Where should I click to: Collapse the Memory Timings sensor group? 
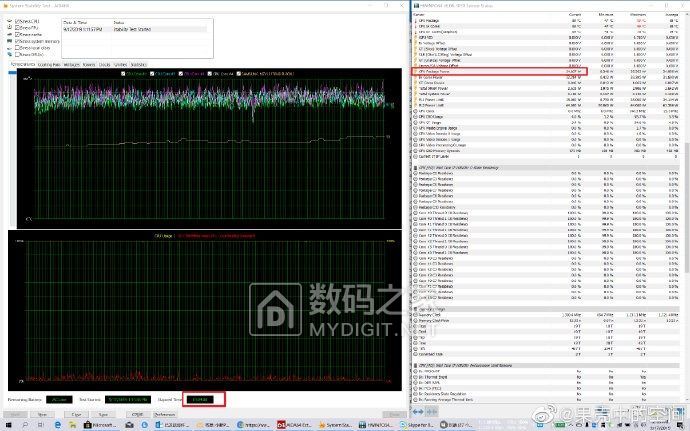tap(415, 309)
